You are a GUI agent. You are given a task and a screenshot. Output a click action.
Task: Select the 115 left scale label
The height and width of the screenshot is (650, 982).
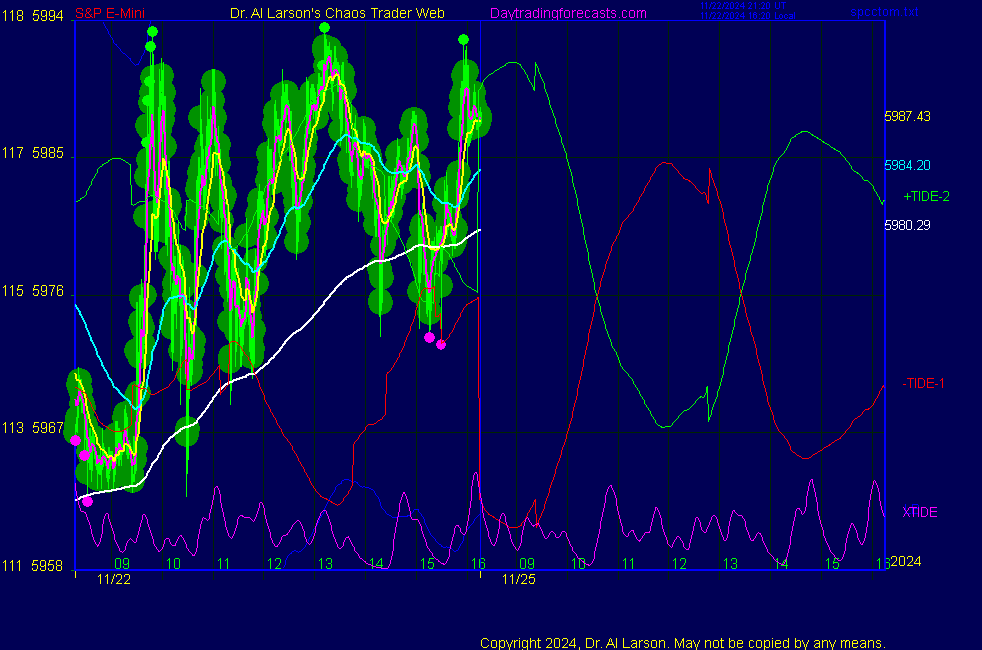coord(13,291)
